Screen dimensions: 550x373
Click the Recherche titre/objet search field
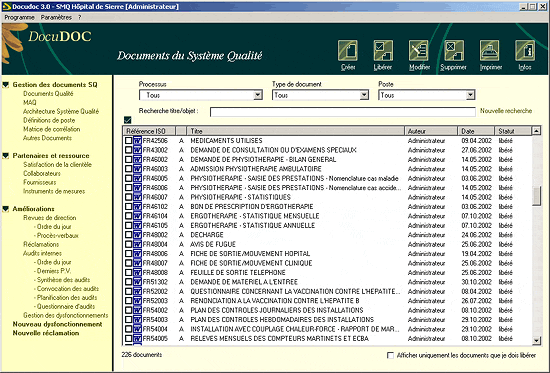pos(343,112)
